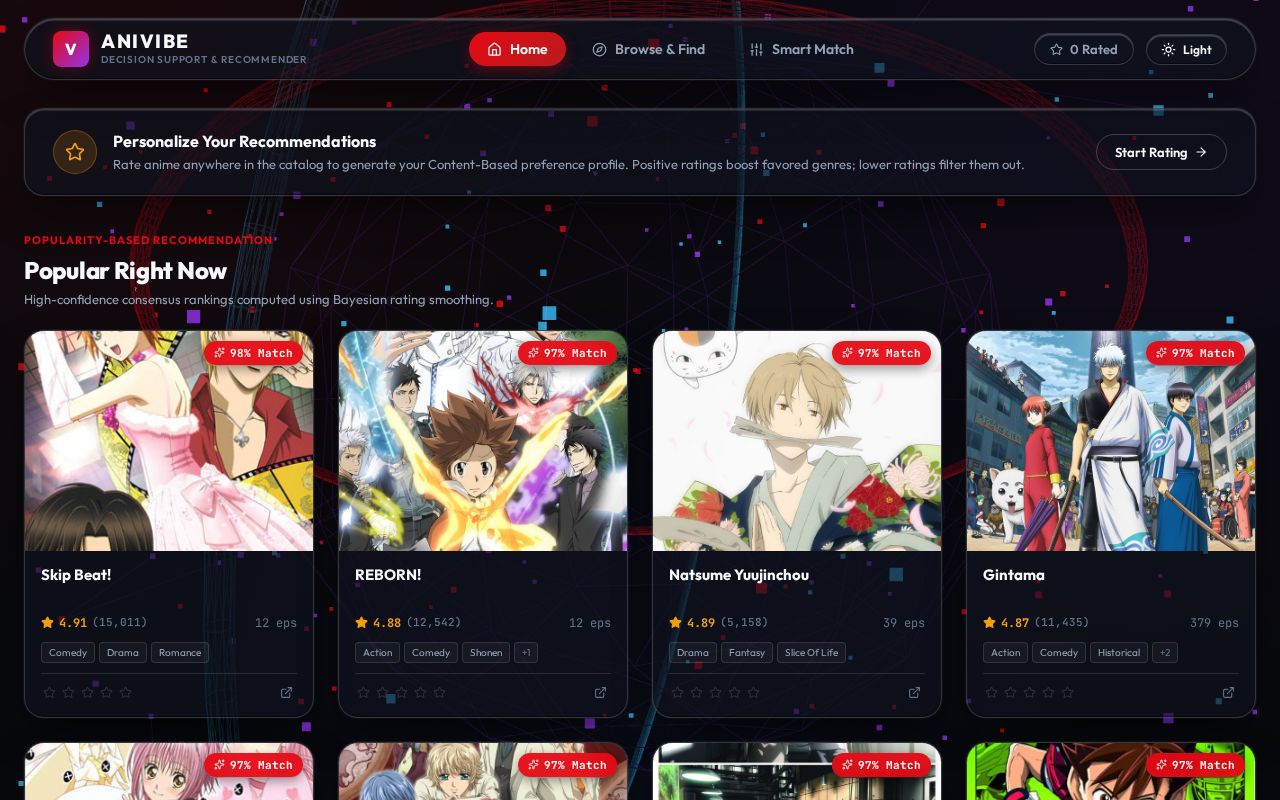Click the Gintama title
The image size is (1280, 800).
[1014, 575]
